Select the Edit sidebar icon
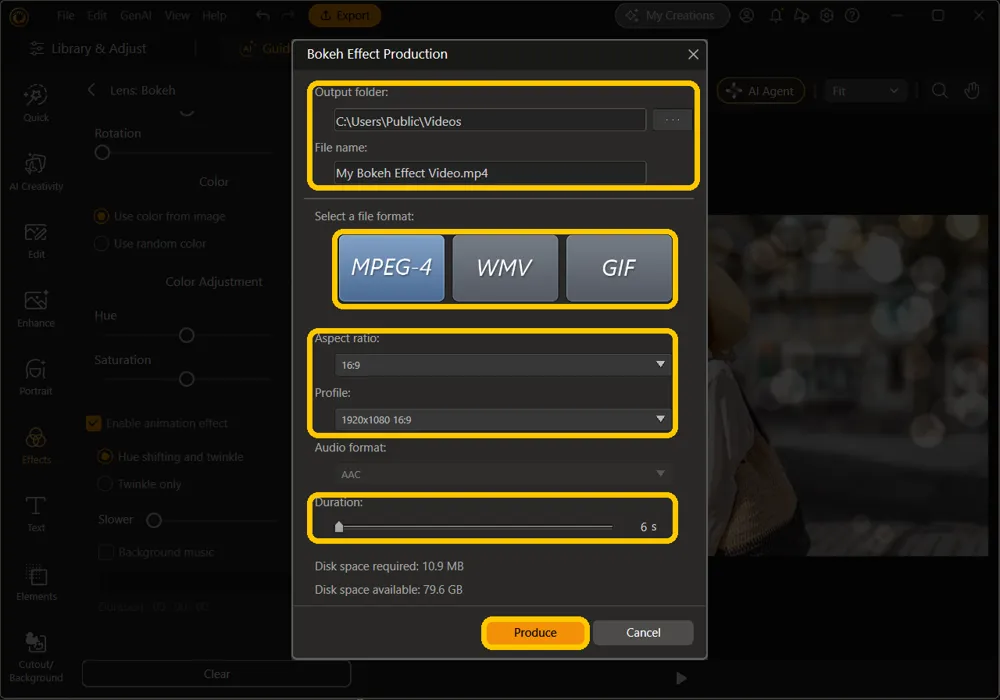Screen dimensions: 1000x700 36,240
